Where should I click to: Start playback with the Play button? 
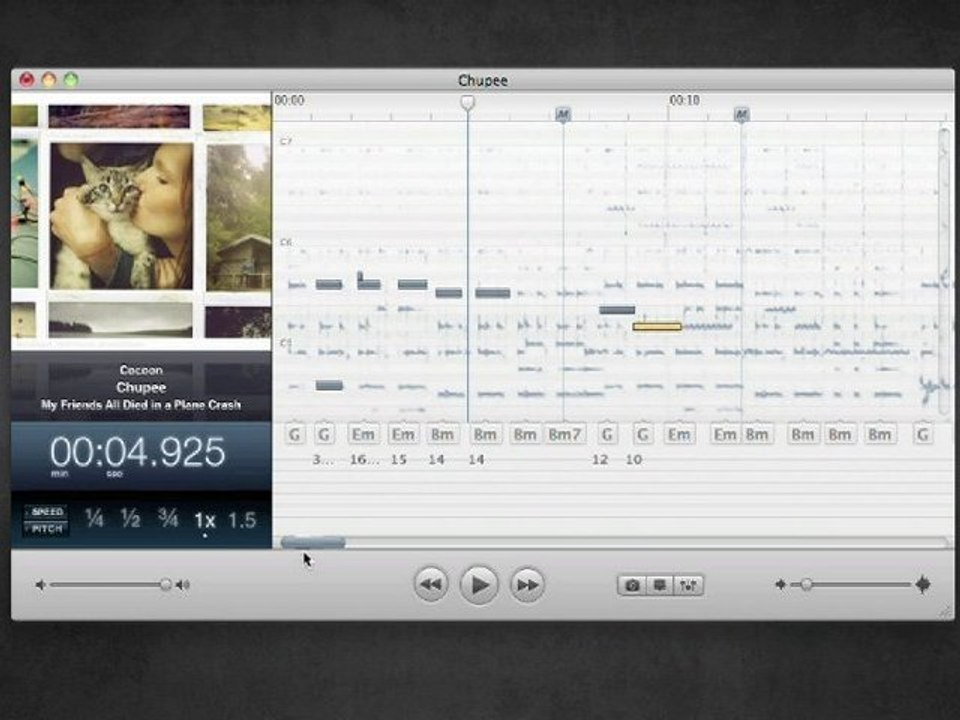pyautogui.click(x=479, y=585)
